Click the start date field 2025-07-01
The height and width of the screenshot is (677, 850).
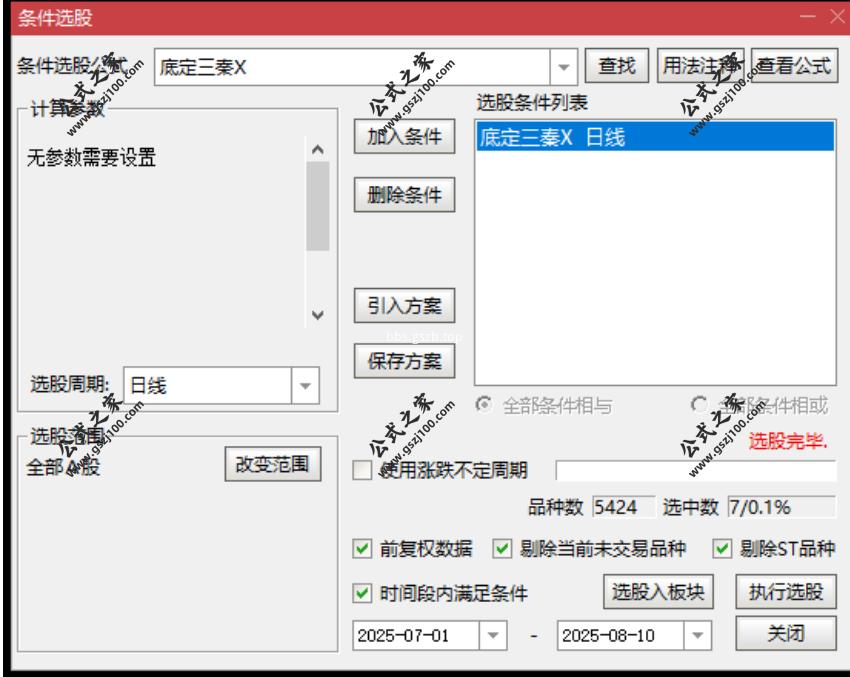point(416,635)
